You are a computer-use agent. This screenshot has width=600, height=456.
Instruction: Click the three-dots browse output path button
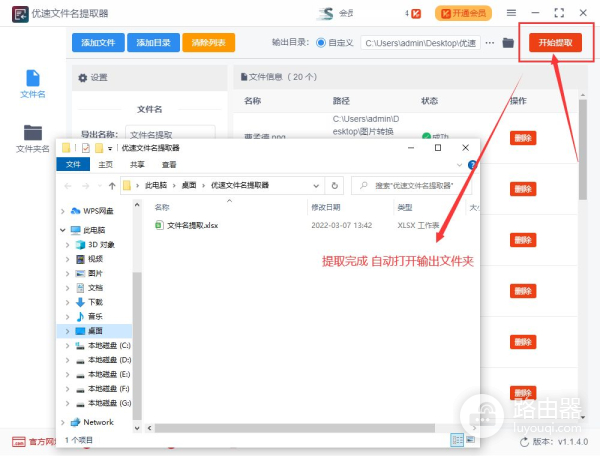coord(490,42)
